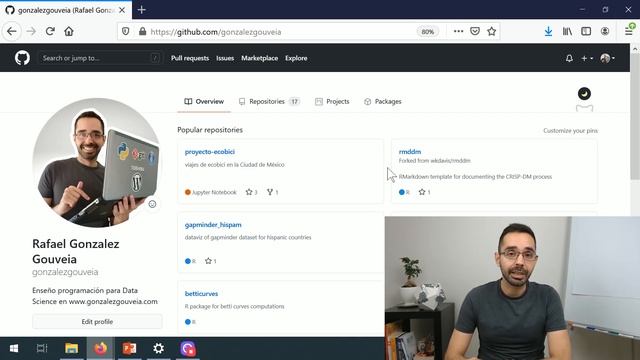The image size is (640, 360).
Task: Reload the page with the refresh icon
Action: (50, 31)
